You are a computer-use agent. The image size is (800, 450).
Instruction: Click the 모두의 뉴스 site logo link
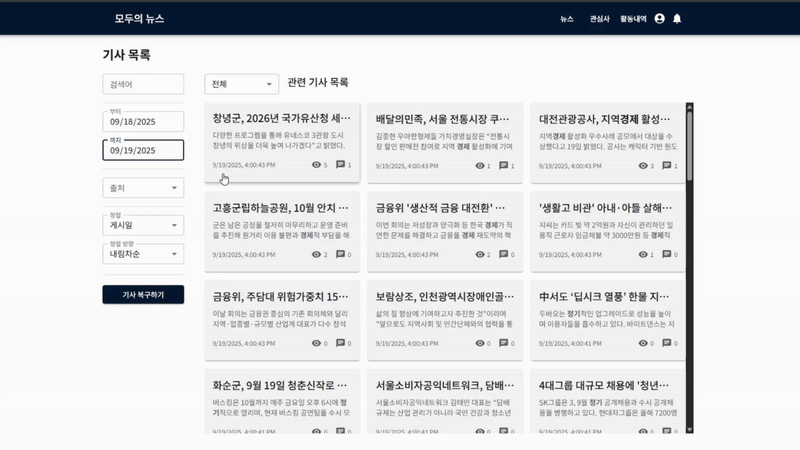click(x=139, y=19)
